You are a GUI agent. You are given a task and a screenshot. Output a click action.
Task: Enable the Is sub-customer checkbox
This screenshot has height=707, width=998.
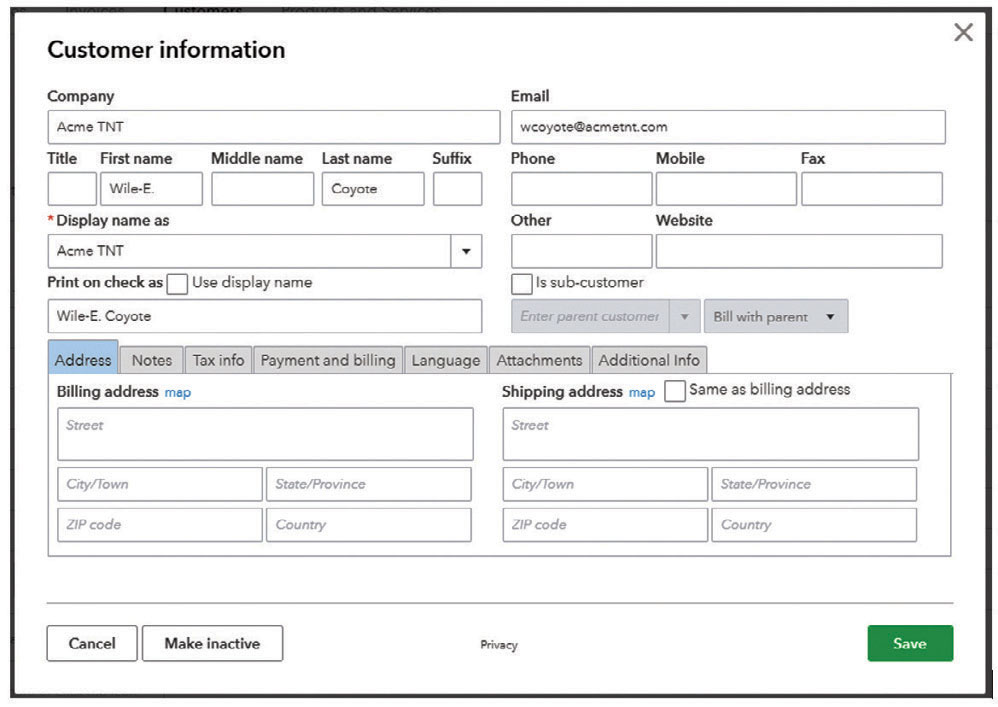click(521, 283)
